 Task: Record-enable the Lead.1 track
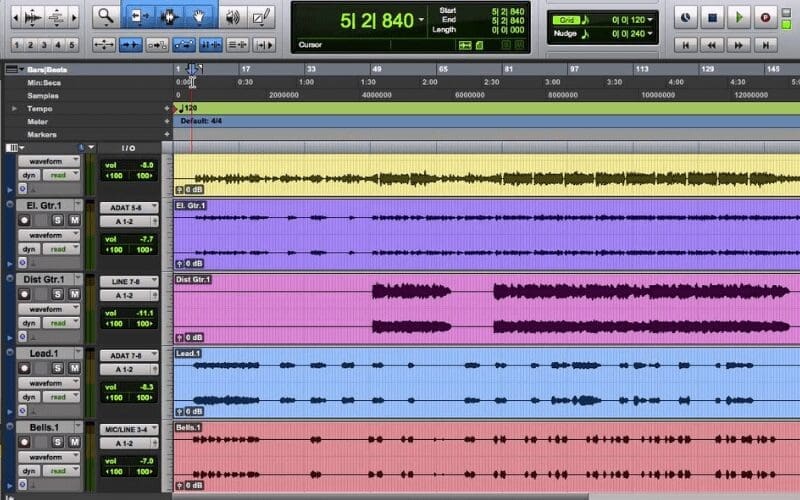tap(24, 368)
